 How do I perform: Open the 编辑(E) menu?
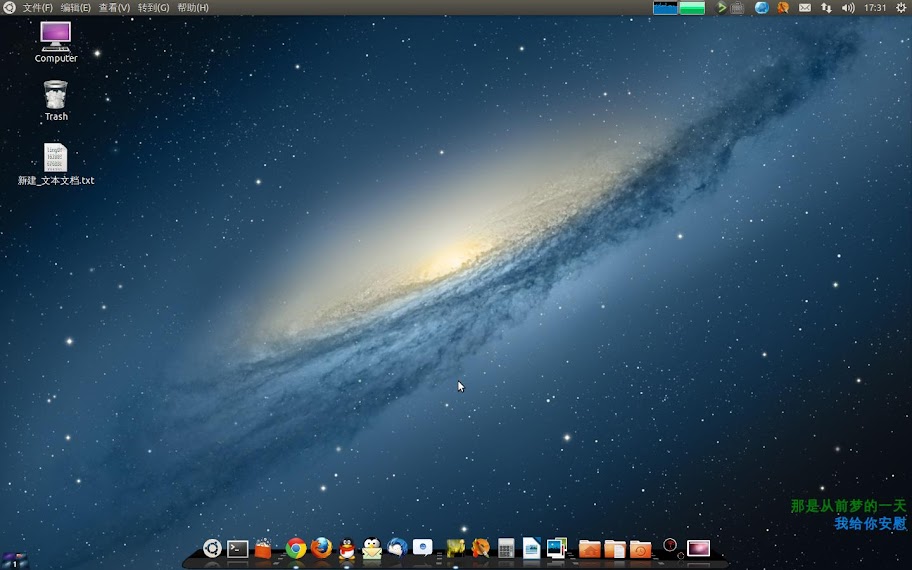click(x=76, y=8)
